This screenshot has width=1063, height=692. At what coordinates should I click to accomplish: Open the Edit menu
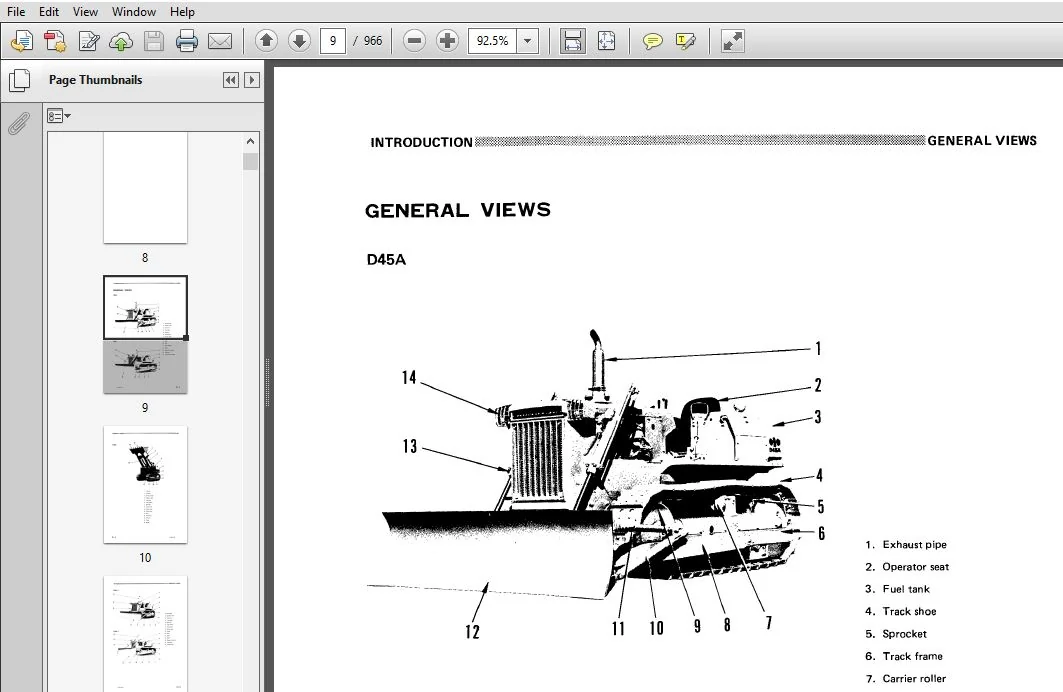tap(48, 12)
